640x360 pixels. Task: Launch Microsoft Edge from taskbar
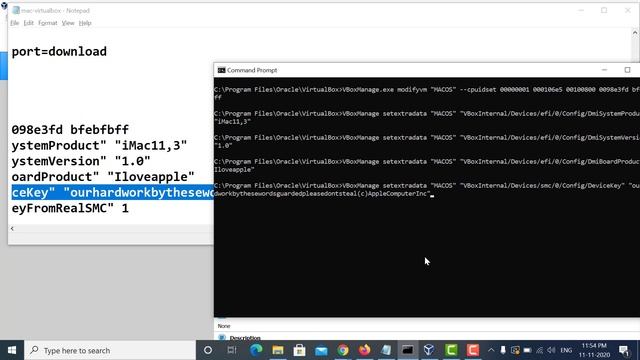pyautogui.click(x=256, y=350)
